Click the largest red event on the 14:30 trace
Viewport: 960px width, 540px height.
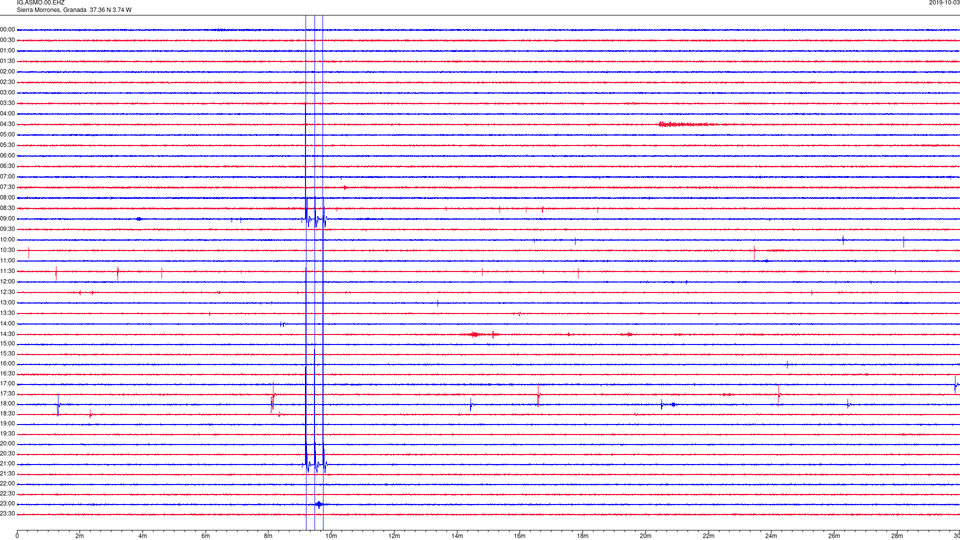(474, 334)
